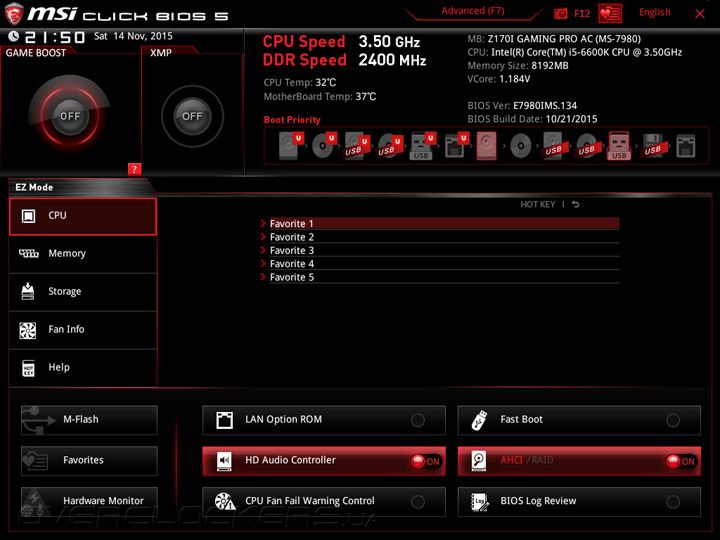Open the Help section in sidebar
The width and height of the screenshot is (720, 540).
coord(83,368)
